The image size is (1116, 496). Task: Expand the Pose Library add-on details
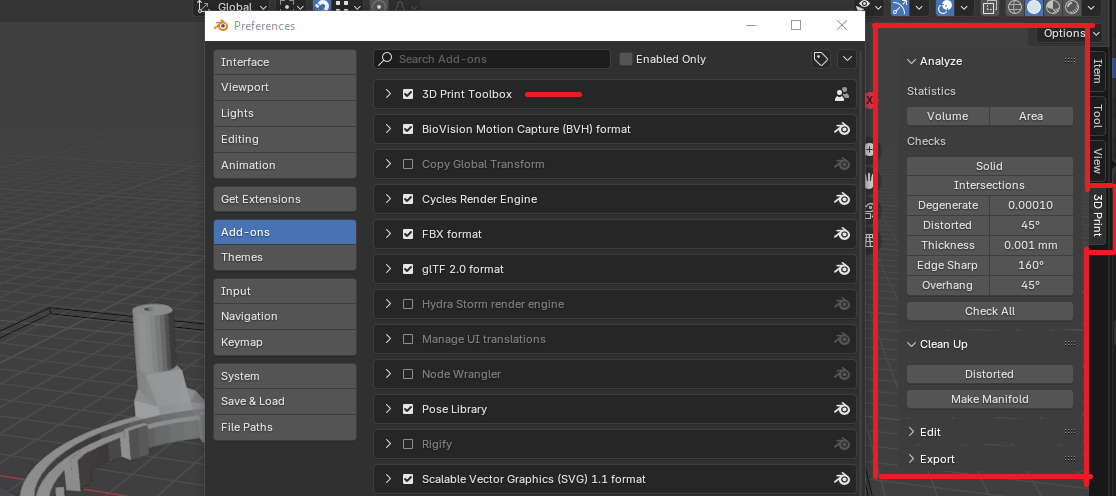click(388, 409)
